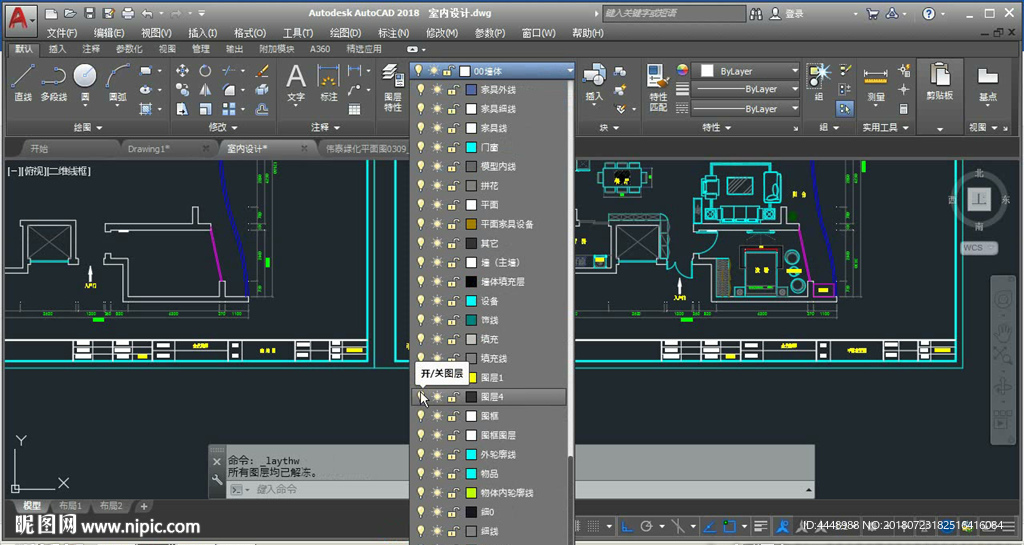Click the WCS button under ViewCube
Screen dimensions: 1024x545
[980, 247]
